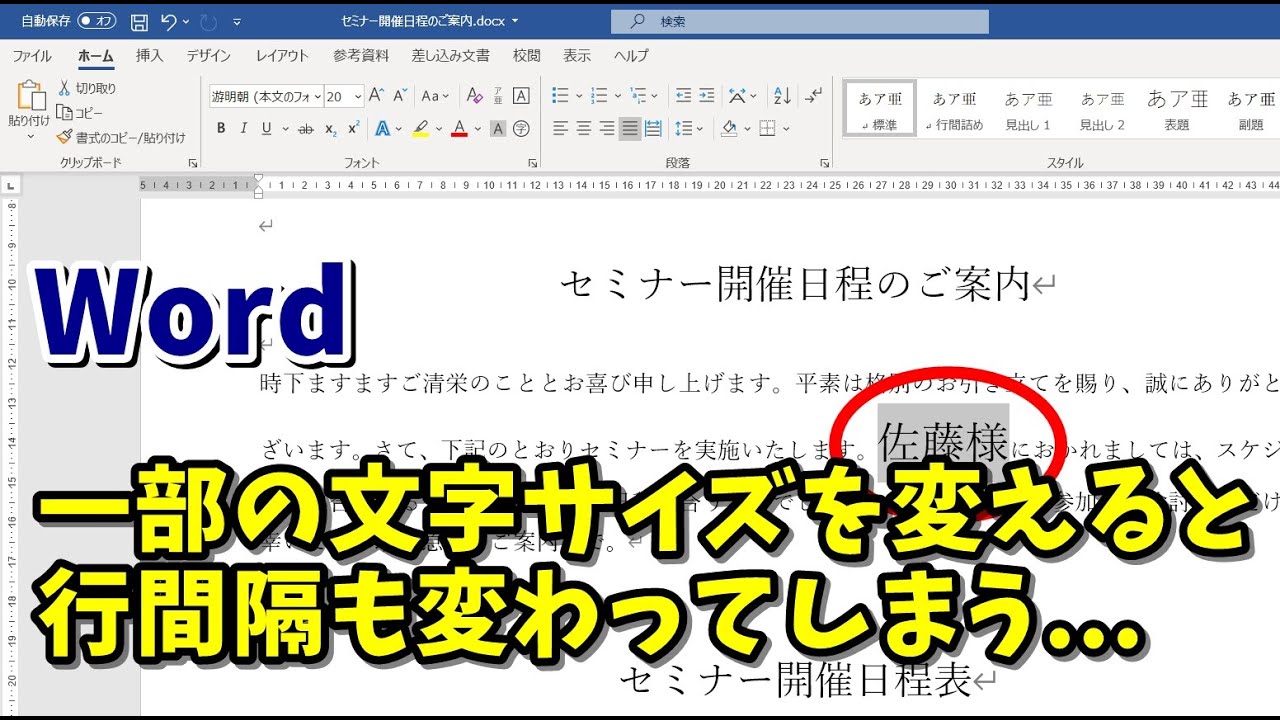The width and height of the screenshot is (1280, 720).
Task: Apply red font color
Action: 459,128
